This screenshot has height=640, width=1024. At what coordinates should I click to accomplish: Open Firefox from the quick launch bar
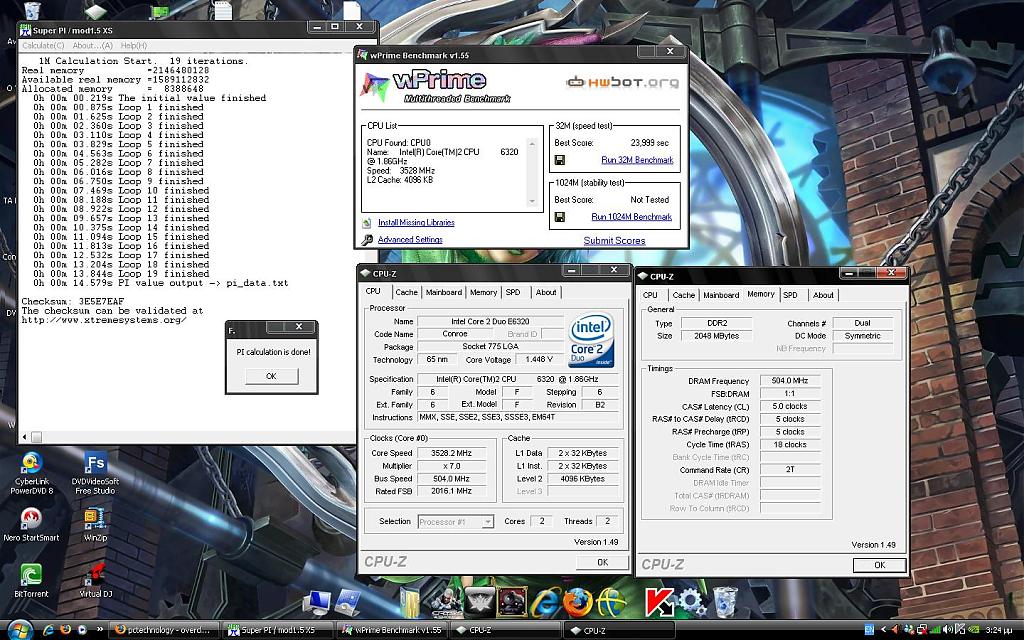point(65,630)
